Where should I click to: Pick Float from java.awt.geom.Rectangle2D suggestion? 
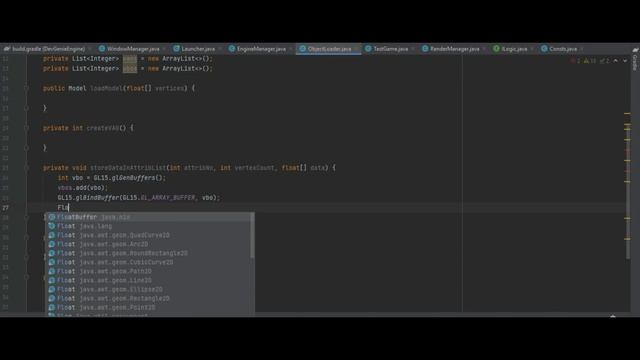(x=149, y=298)
